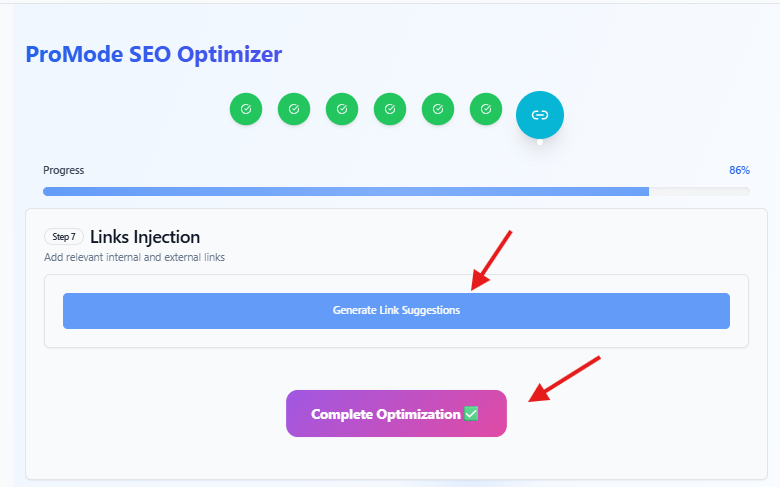Finish with the Complete Optimization button
780x487 pixels.
396,413
